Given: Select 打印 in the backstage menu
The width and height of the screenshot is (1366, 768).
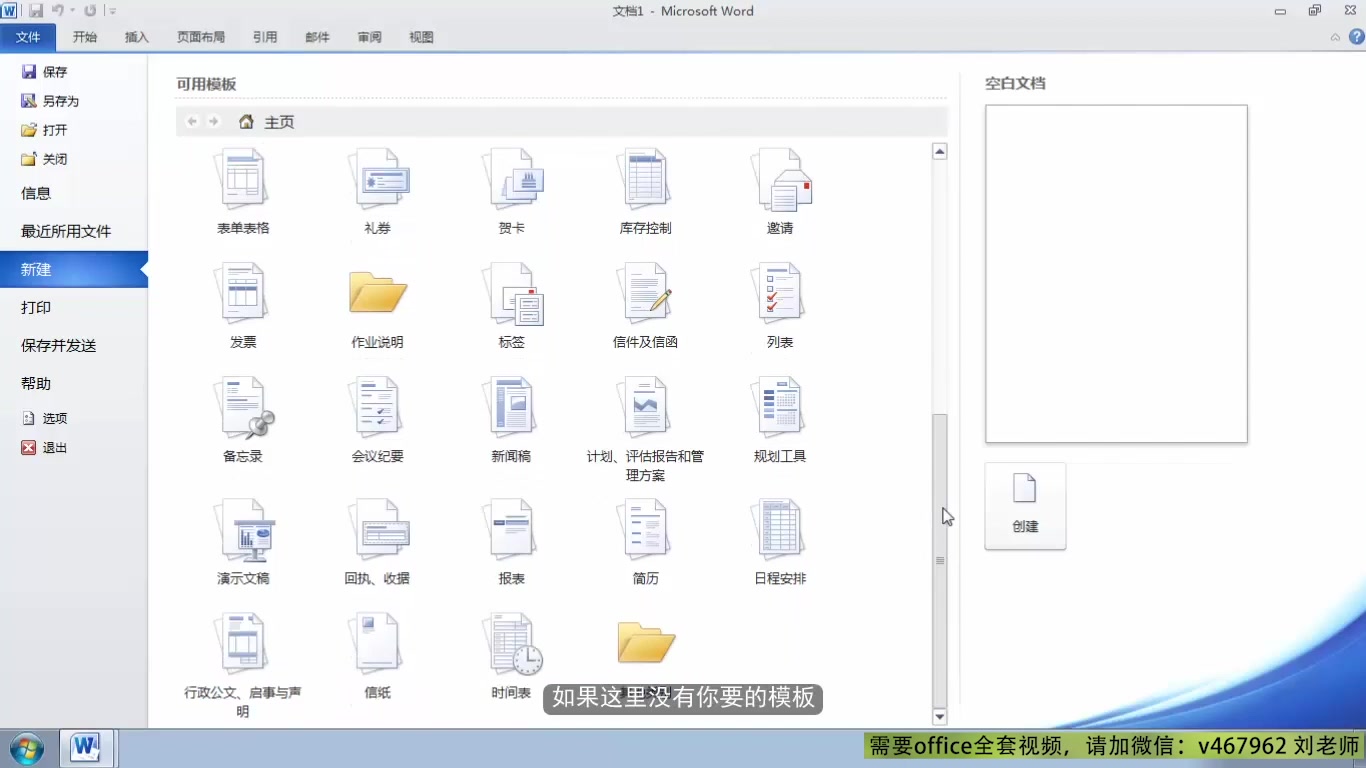Looking at the screenshot, I should point(36,307).
